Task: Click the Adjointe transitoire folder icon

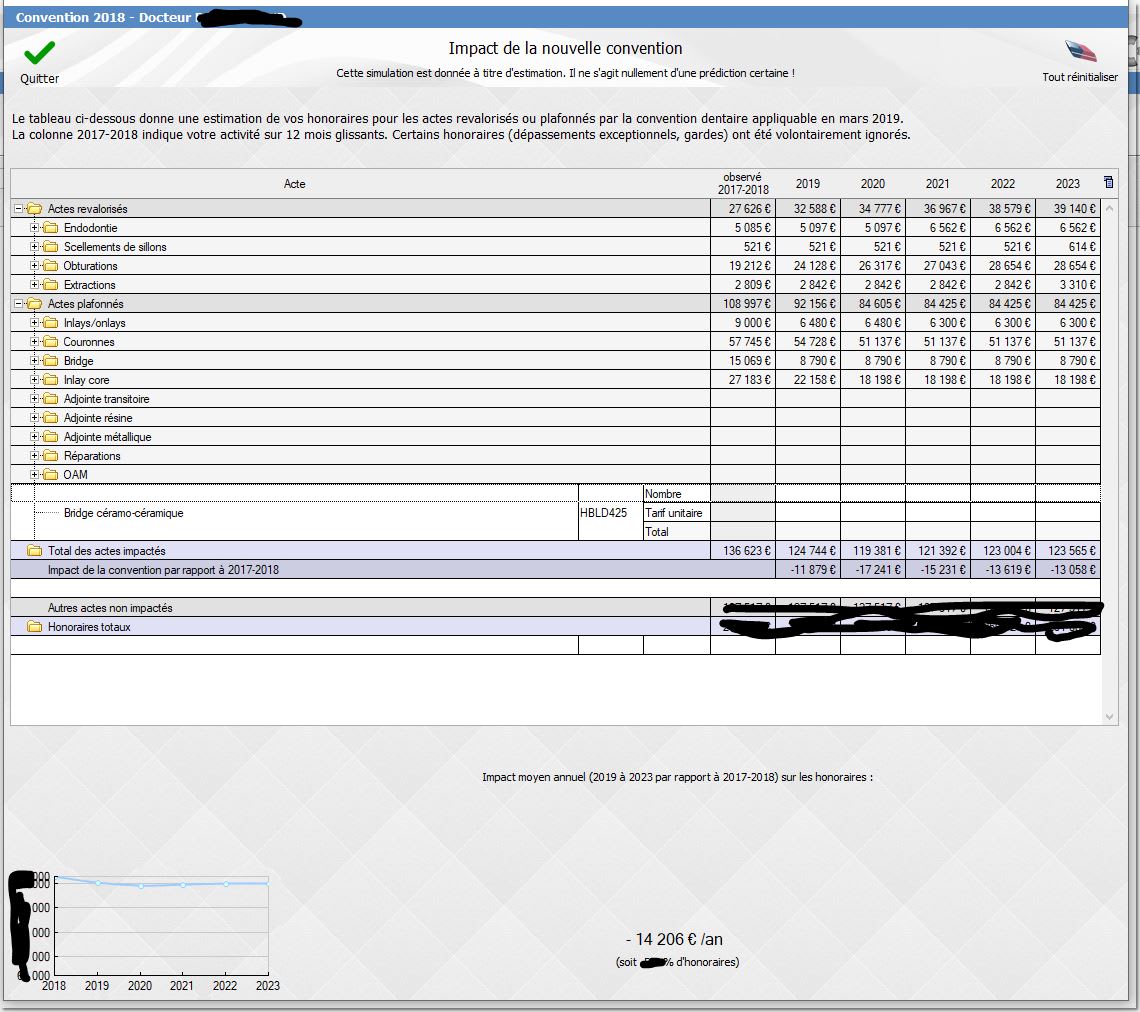Action: point(50,398)
